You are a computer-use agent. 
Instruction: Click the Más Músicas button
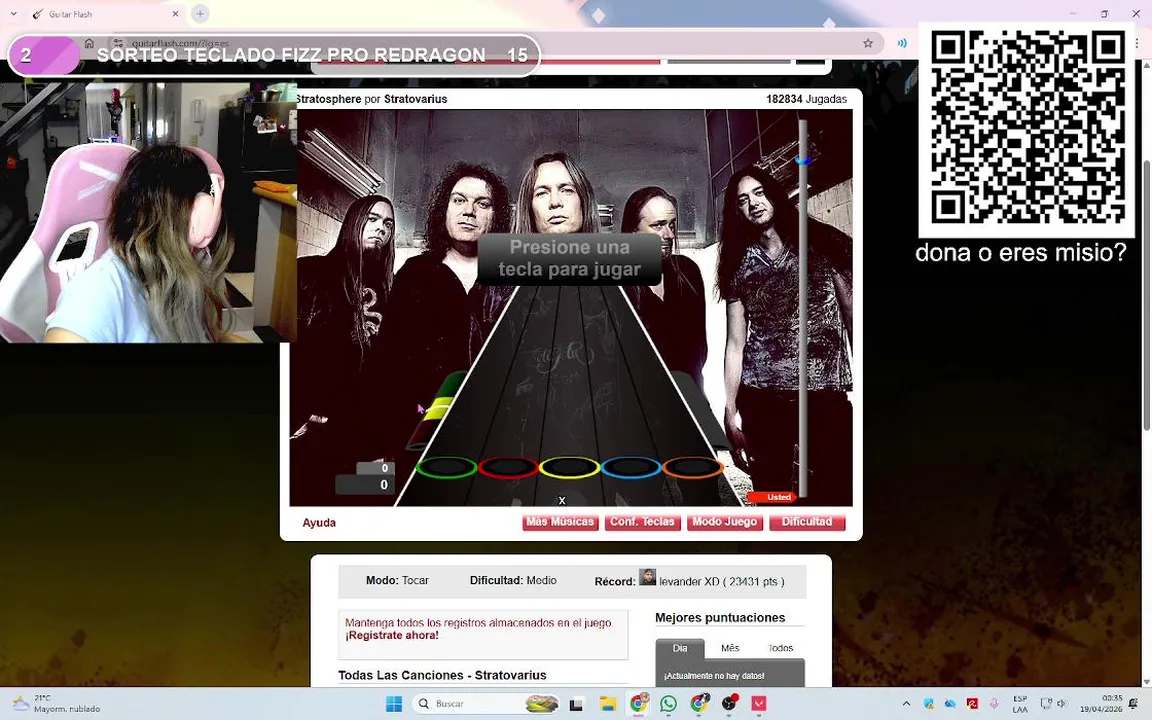(x=560, y=522)
